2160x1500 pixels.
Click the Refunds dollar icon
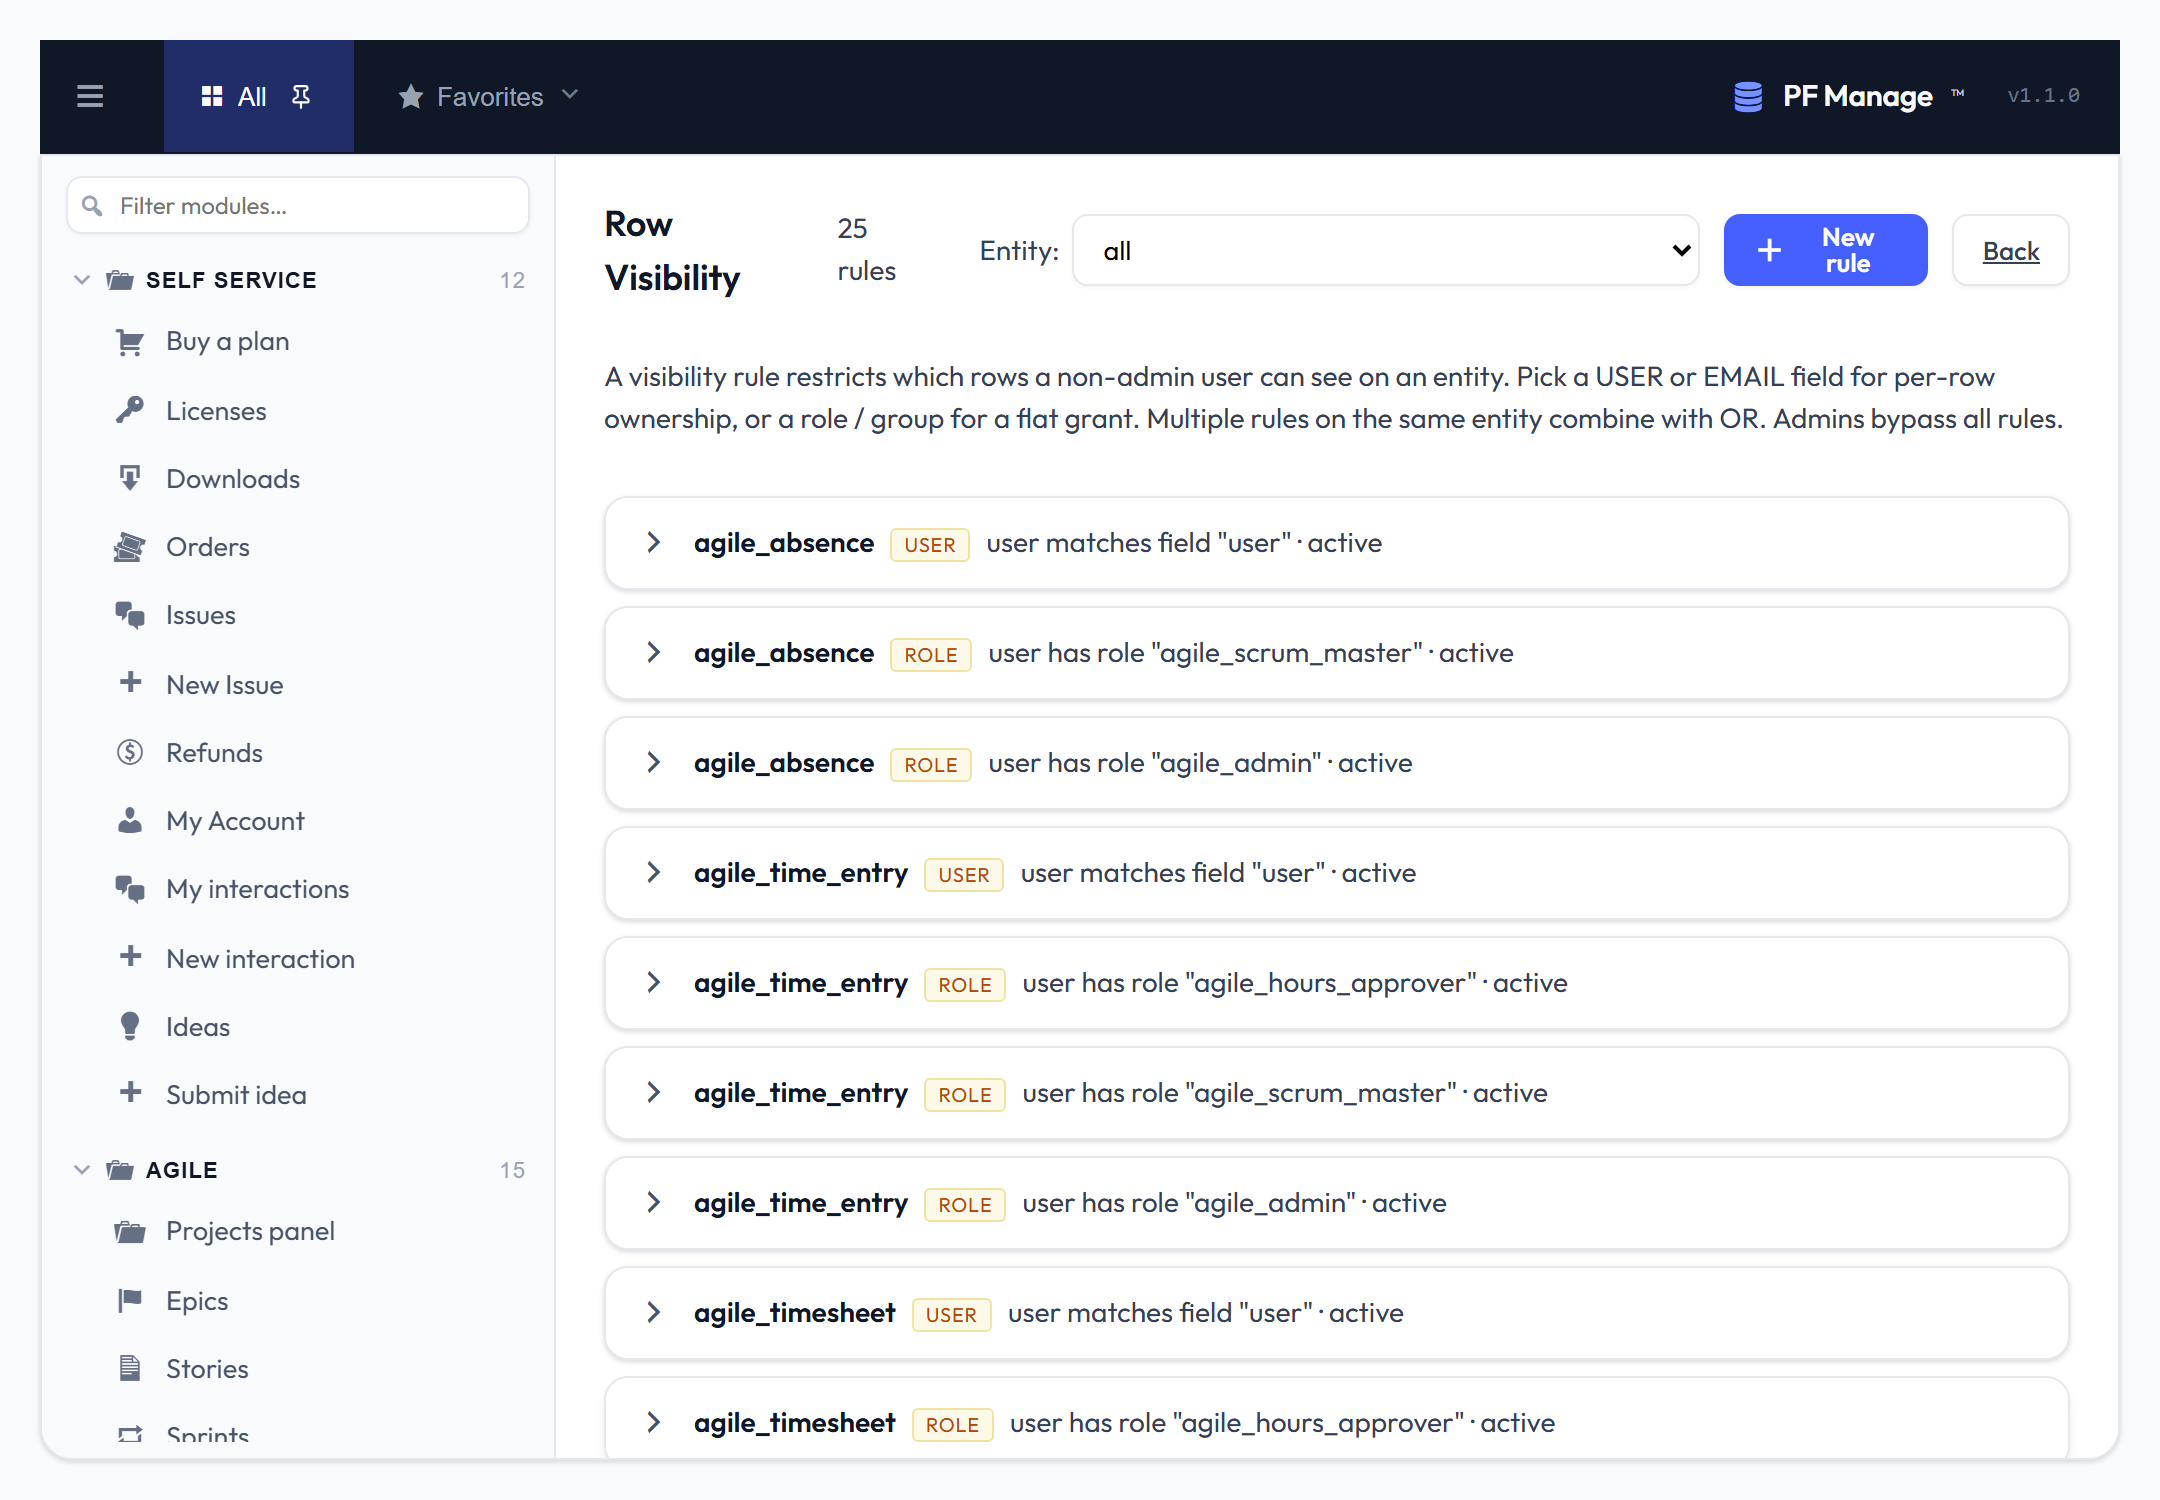click(130, 752)
